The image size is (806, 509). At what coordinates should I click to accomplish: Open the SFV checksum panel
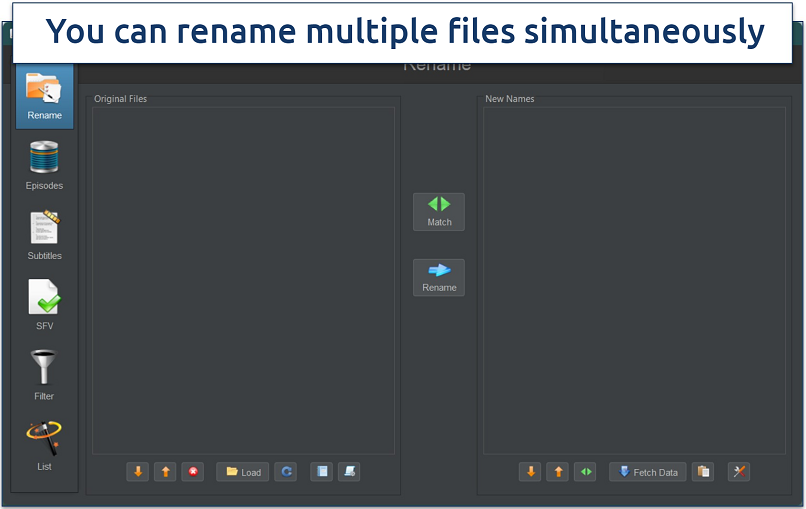44,305
